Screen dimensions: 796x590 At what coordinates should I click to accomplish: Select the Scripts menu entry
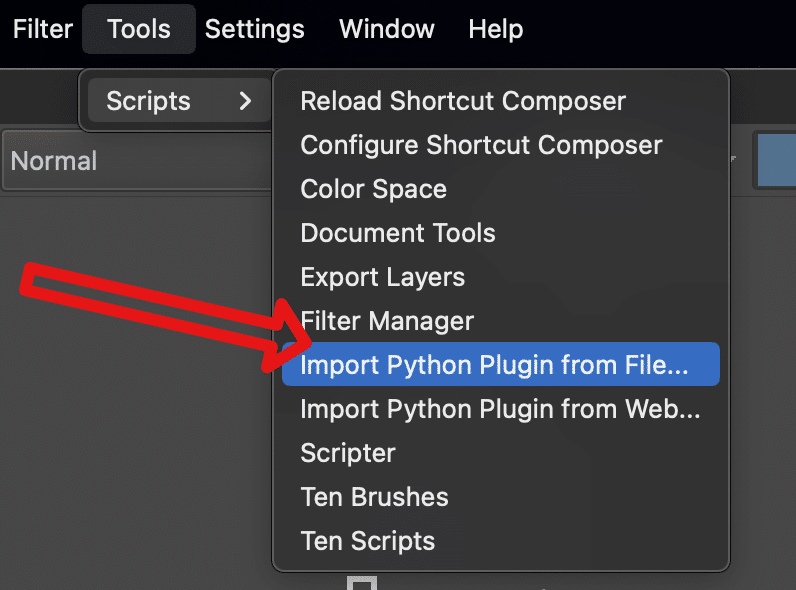[179, 101]
